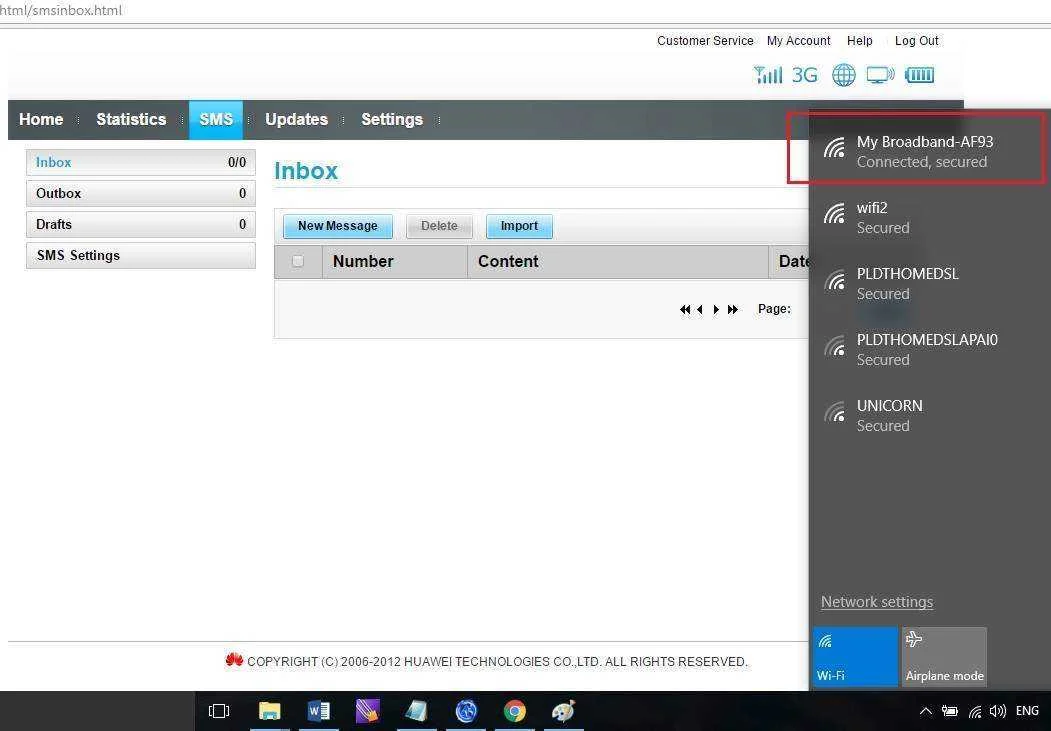Select the SMS tab

pyautogui.click(x=216, y=120)
